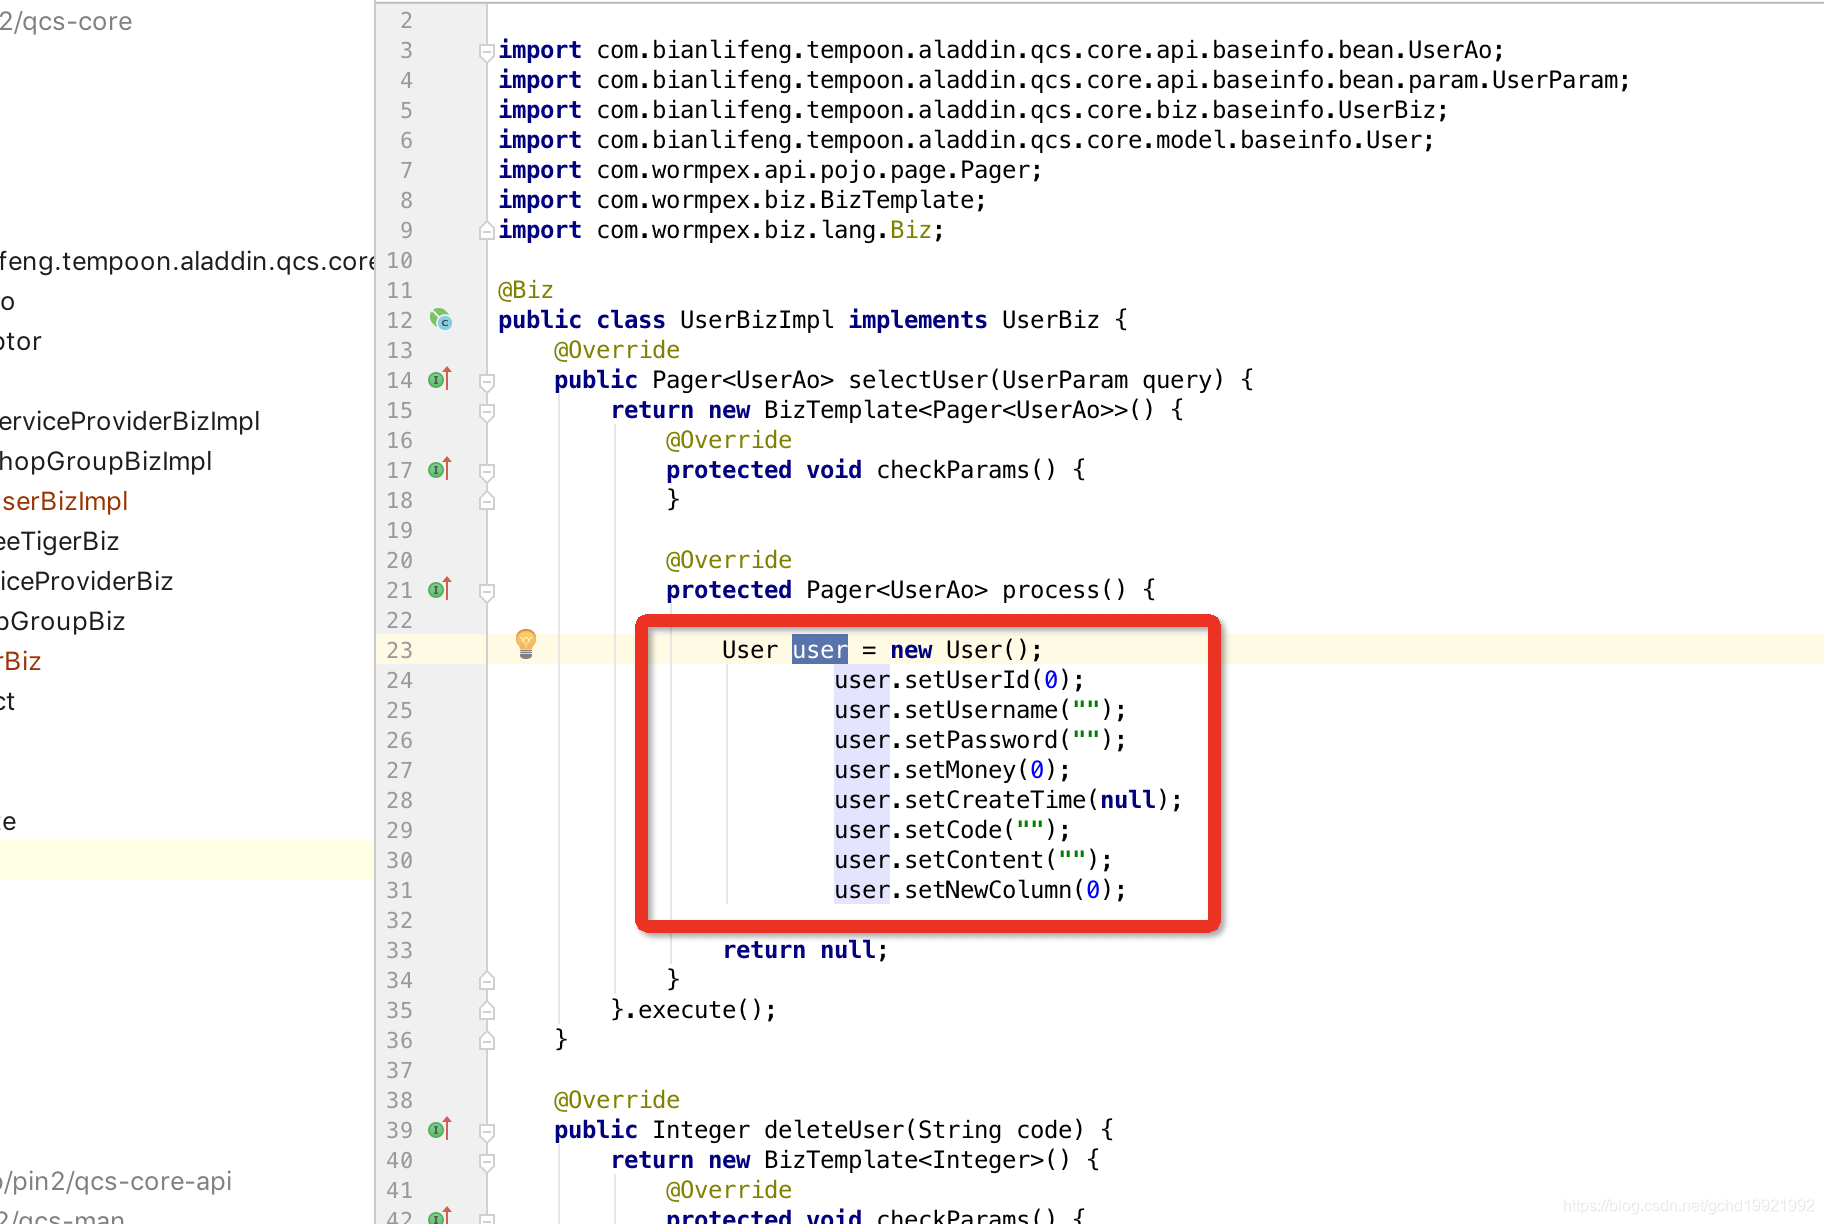Image resolution: width=1824 pixels, height=1224 pixels.
Task: Click 'setMoney' on line 27
Action: (960, 770)
